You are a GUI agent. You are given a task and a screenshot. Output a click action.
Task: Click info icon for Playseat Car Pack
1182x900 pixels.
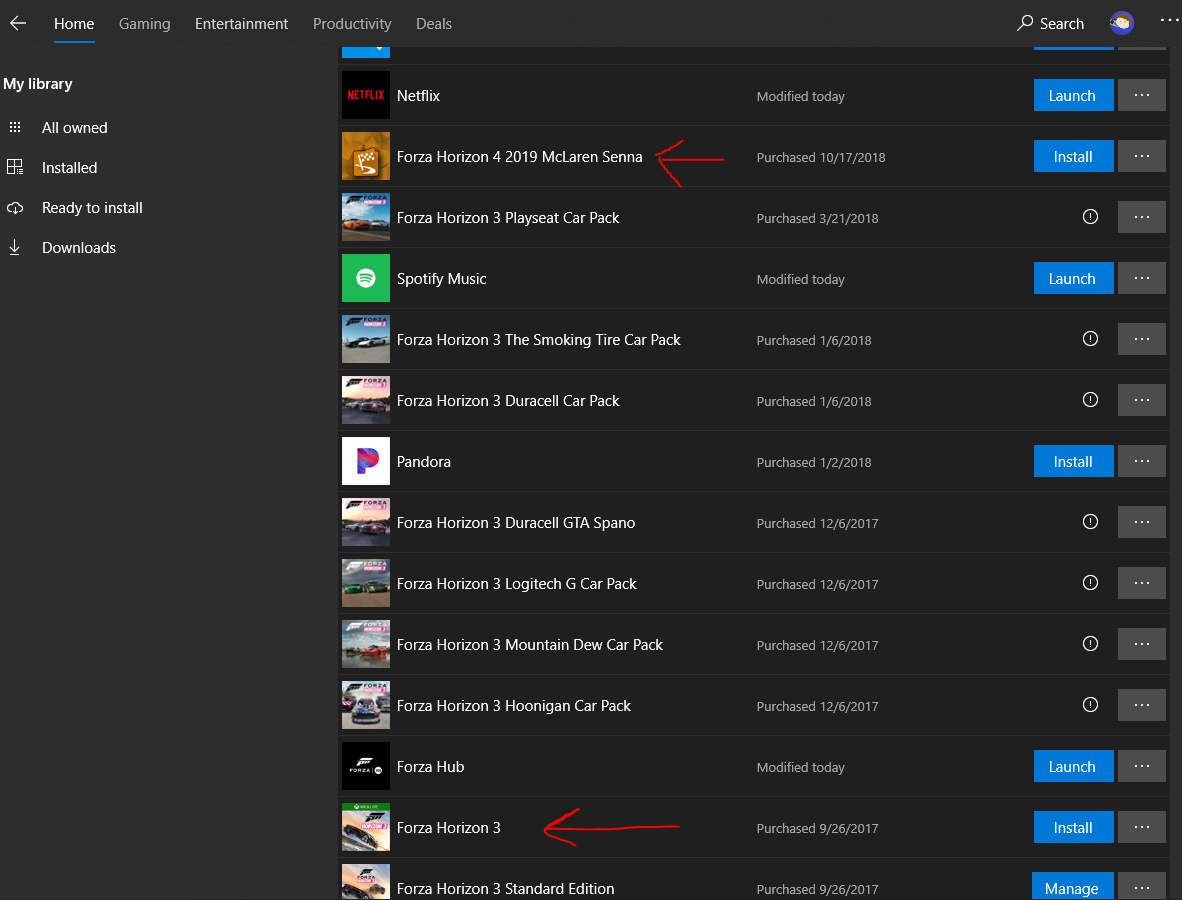click(x=1090, y=217)
